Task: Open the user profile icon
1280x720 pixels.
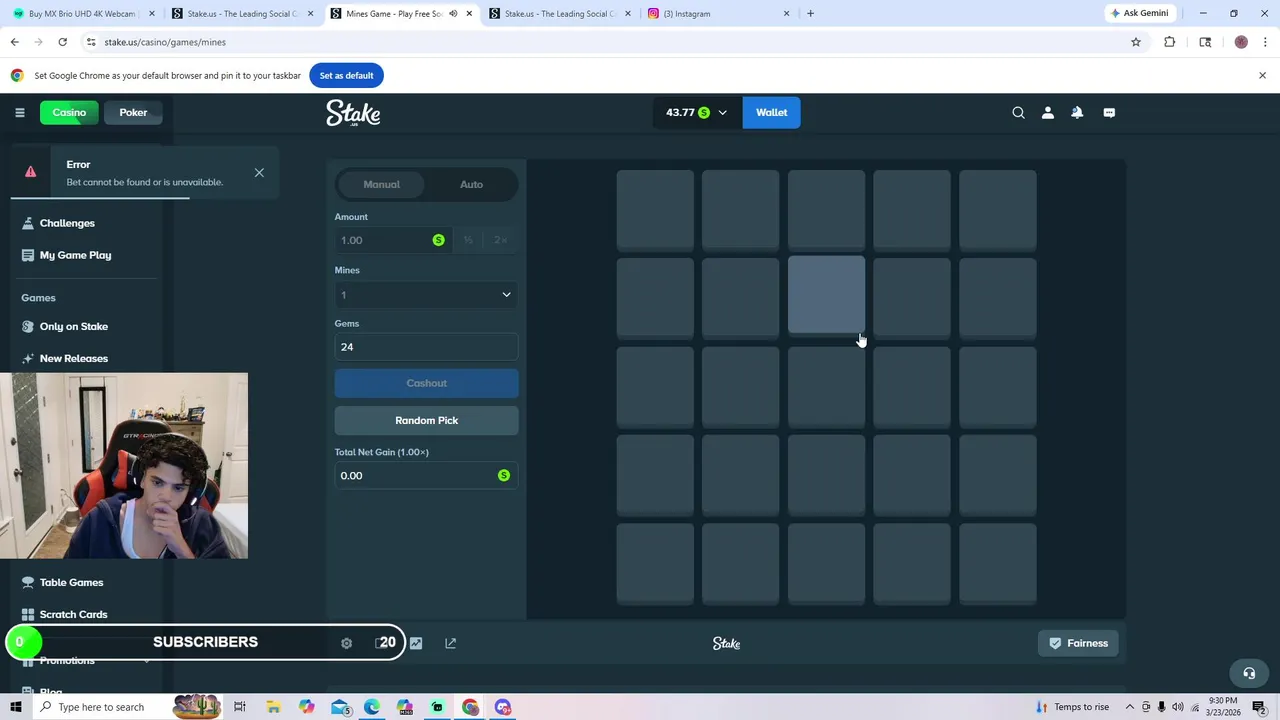Action: pyautogui.click(x=1047, y=113)
